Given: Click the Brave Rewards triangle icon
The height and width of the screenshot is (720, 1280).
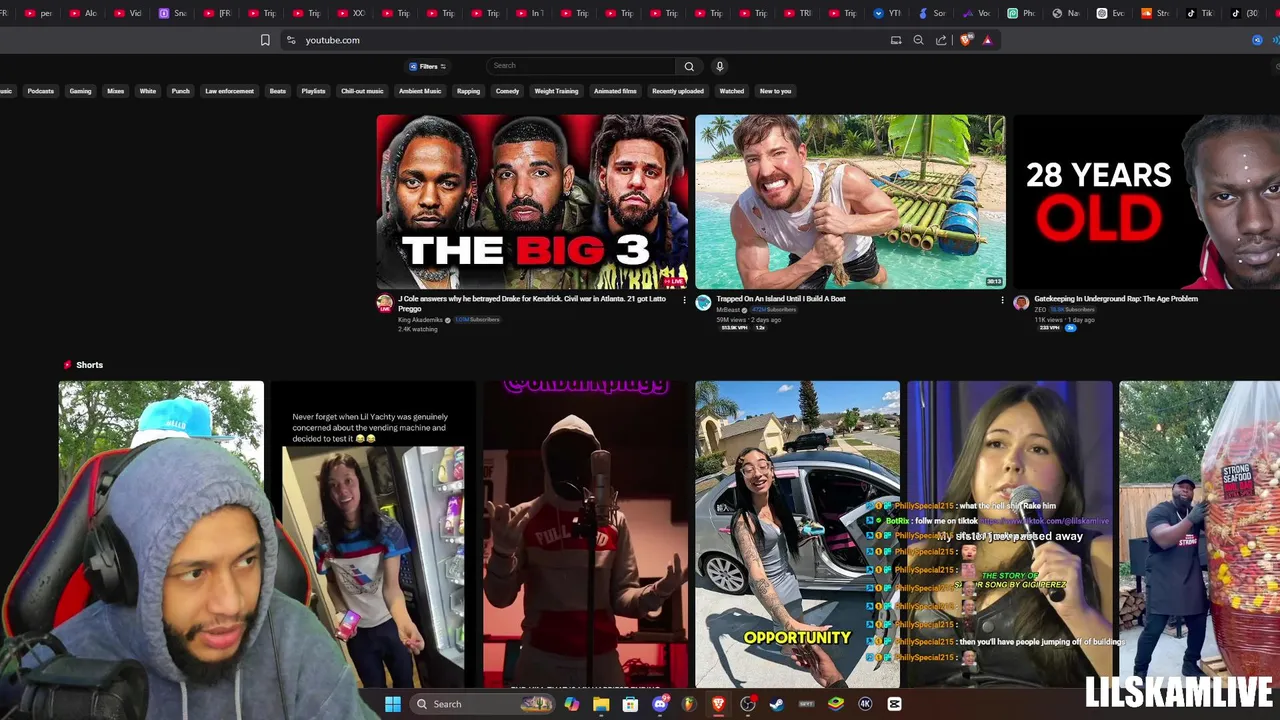Looking at the screenshot, I should click(x=987, y=40).
